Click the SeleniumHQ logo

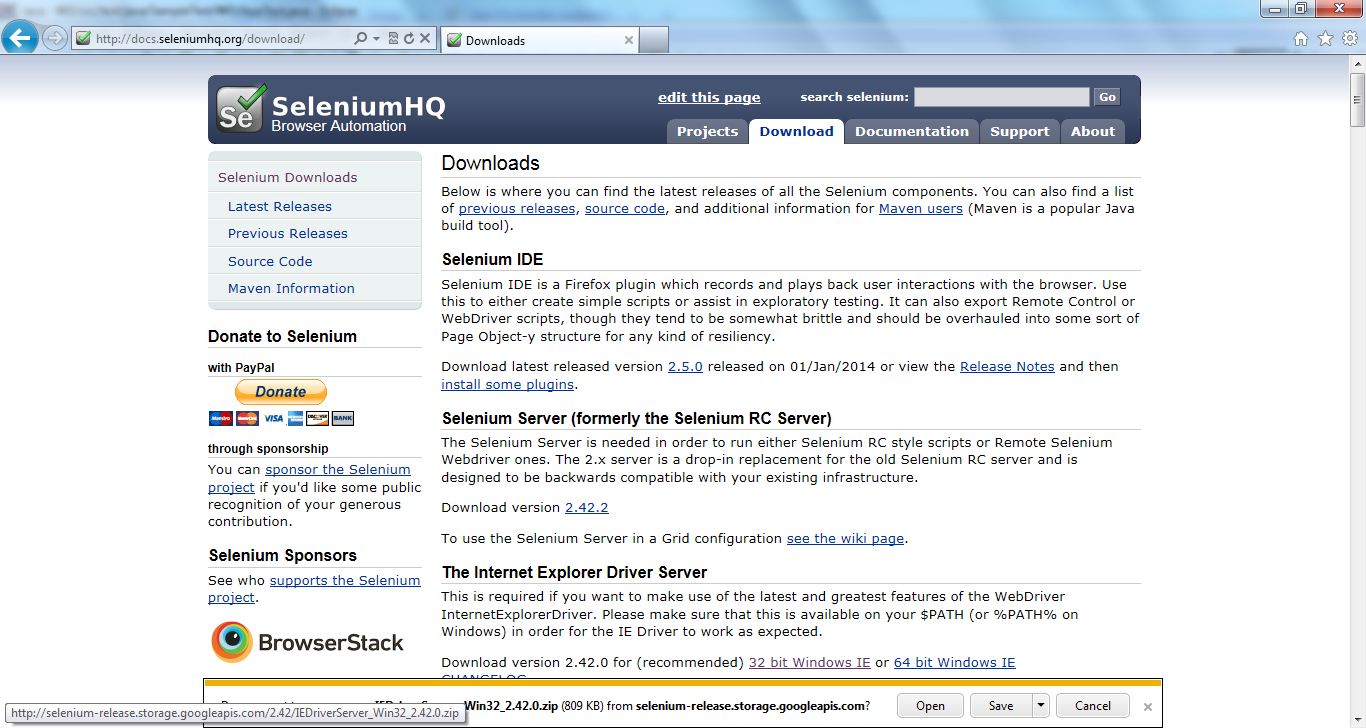point(332,109)
